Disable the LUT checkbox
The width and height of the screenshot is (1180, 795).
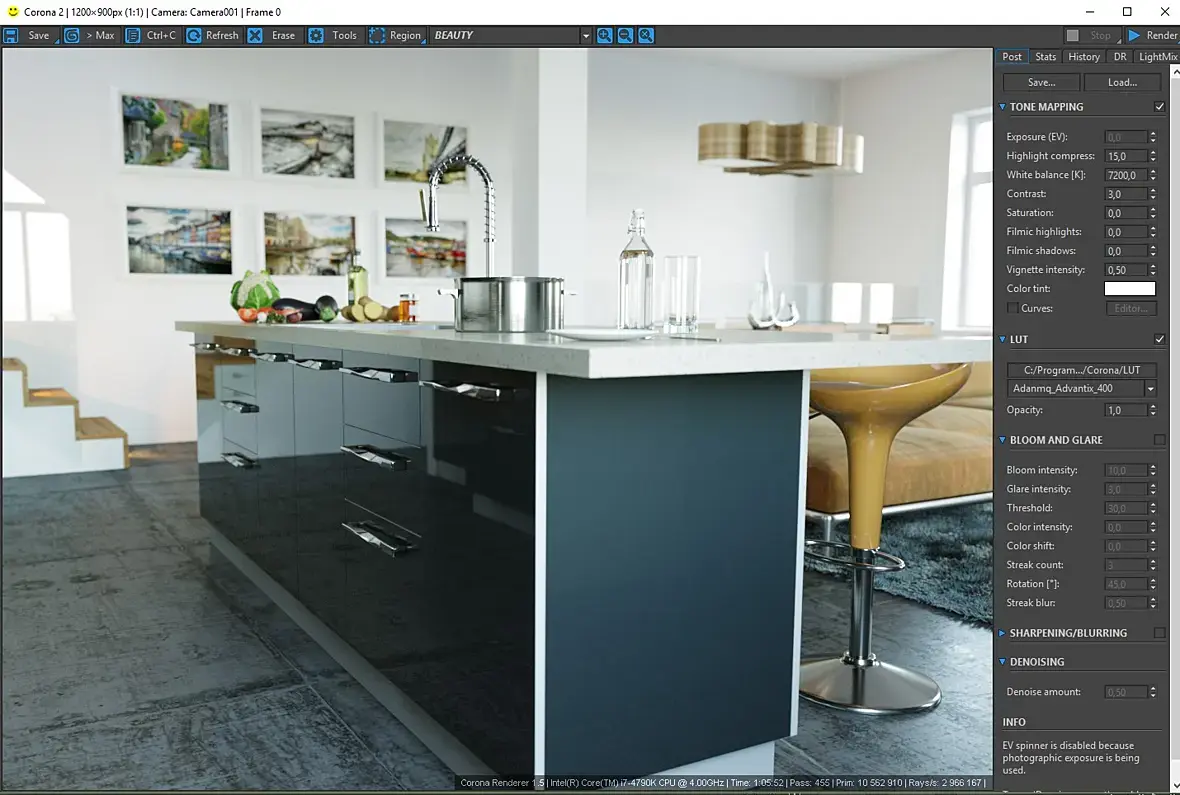[x=1160, y=340]
